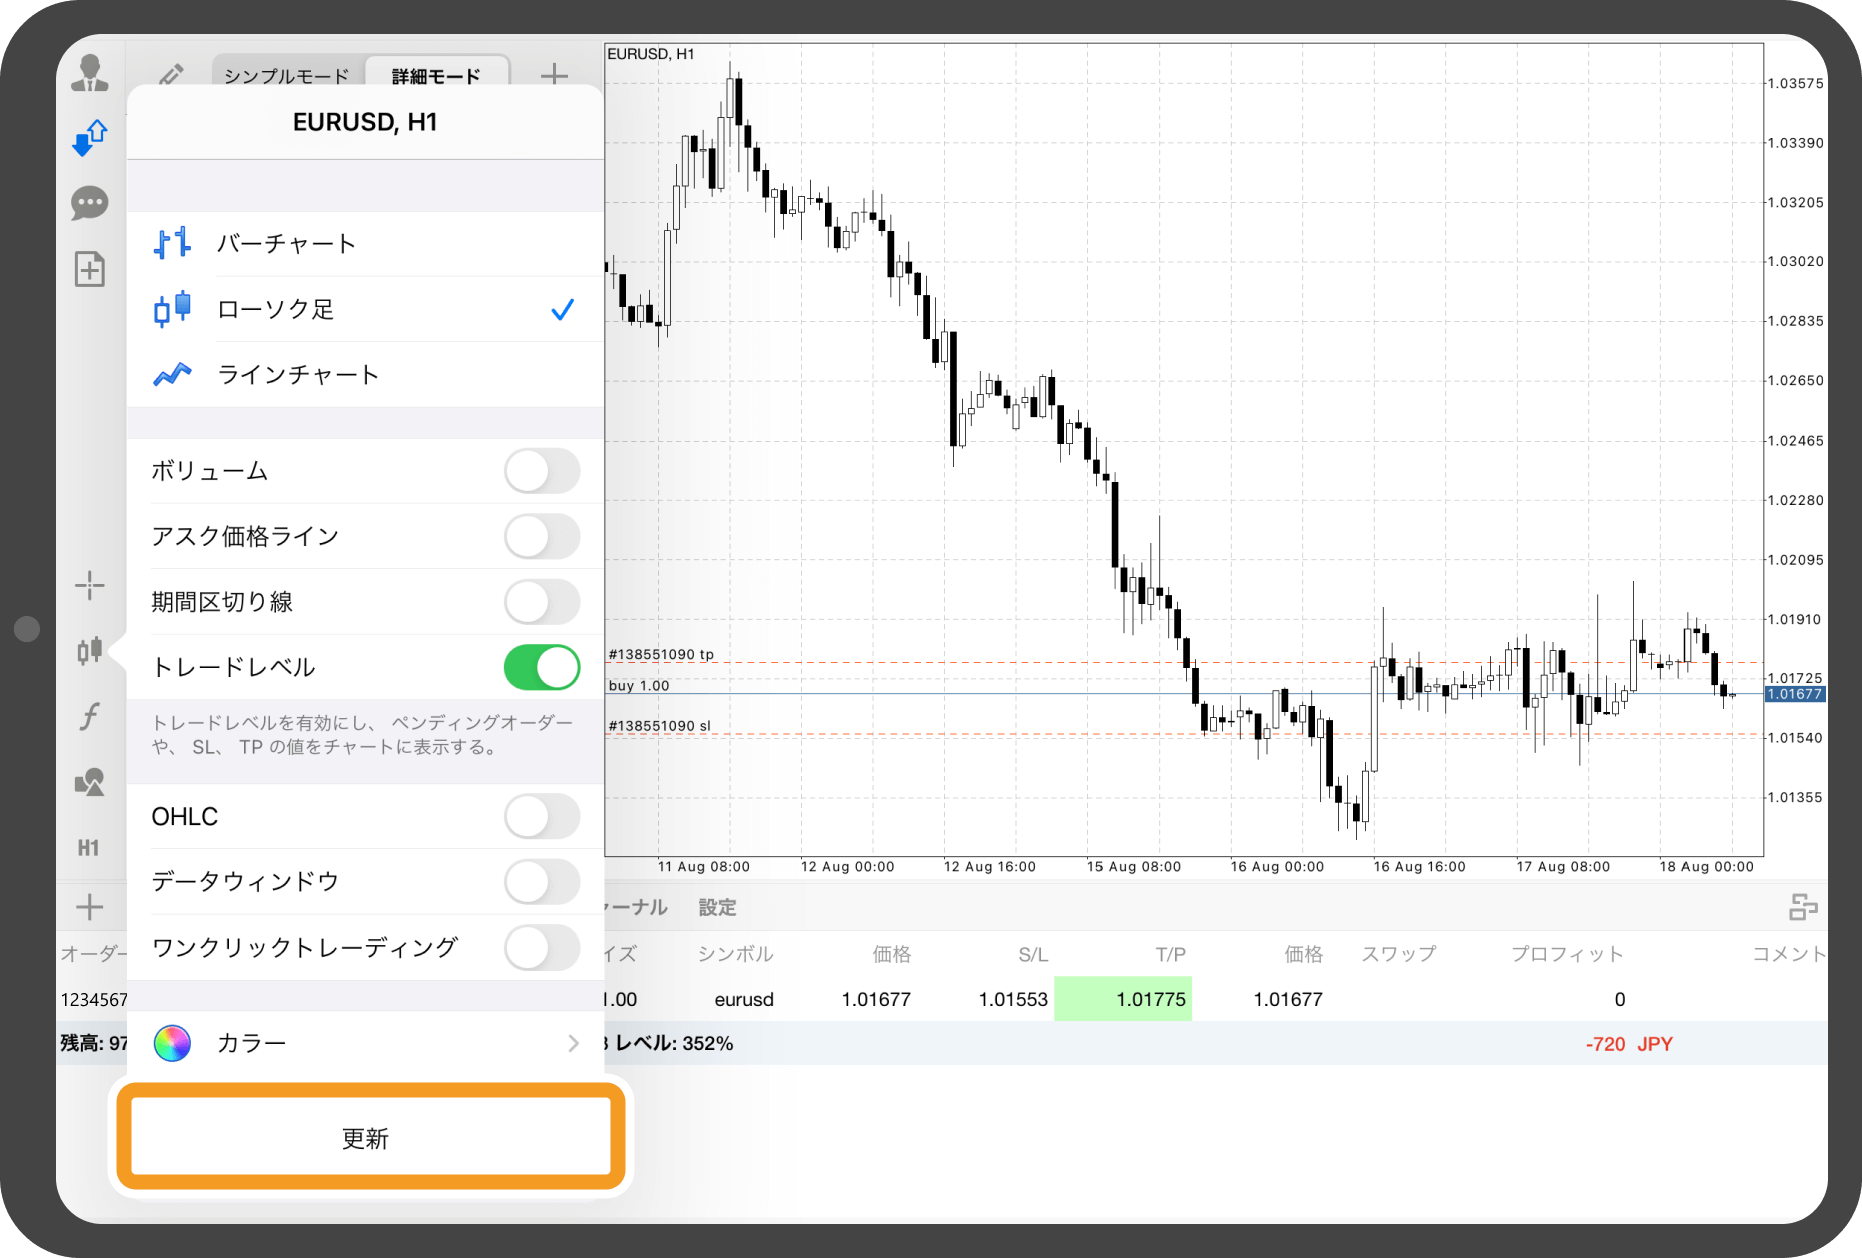Expand the カラー settings row
The image size is (1862, 1258).
(365, 1043)
